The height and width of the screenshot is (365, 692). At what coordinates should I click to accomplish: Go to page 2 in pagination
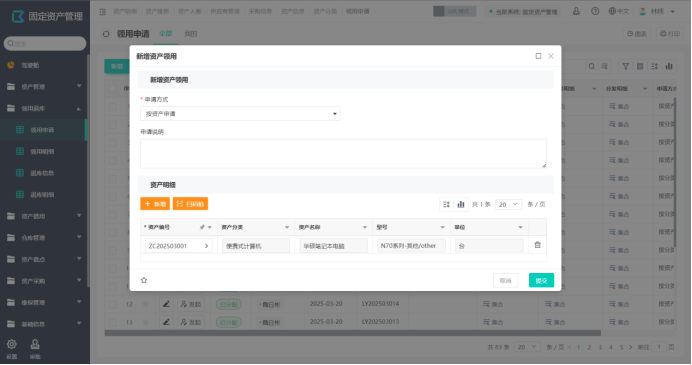pyautogui.click(x=589, y=347)
